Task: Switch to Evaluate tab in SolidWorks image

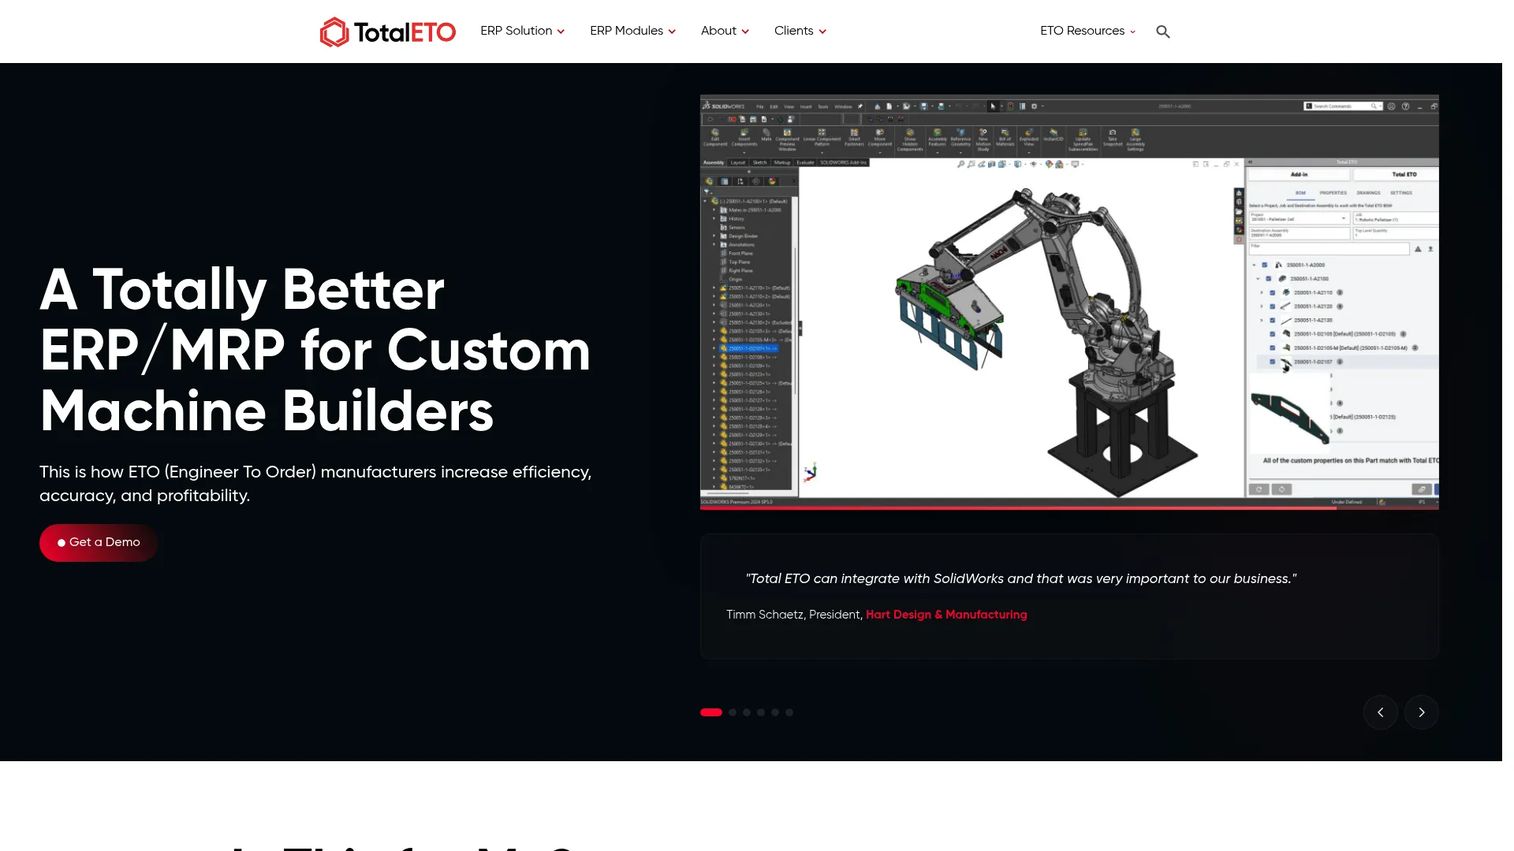Action: (x=805, y=162)
